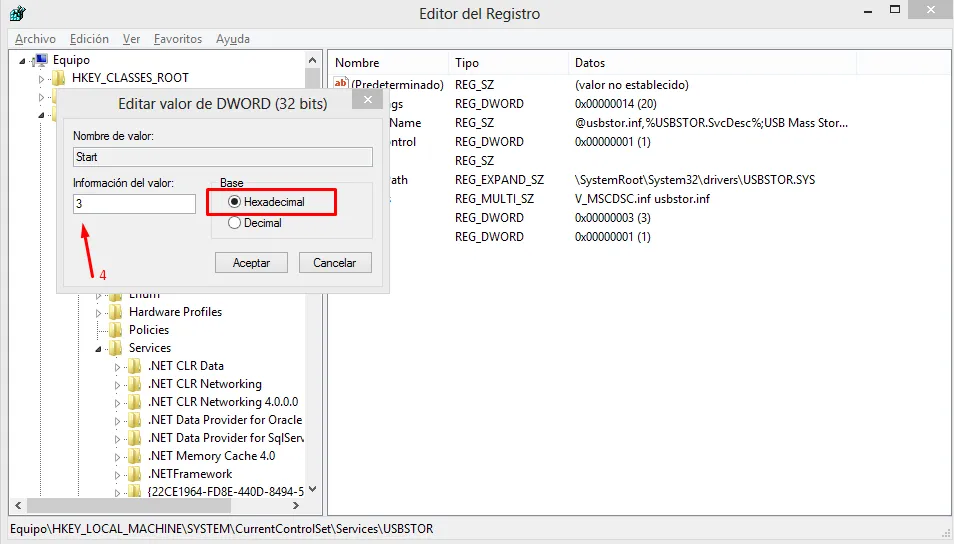Click the \SystemRoot\System32\drivers\USBSTOR.SYS data

click(x=695, y=180)
